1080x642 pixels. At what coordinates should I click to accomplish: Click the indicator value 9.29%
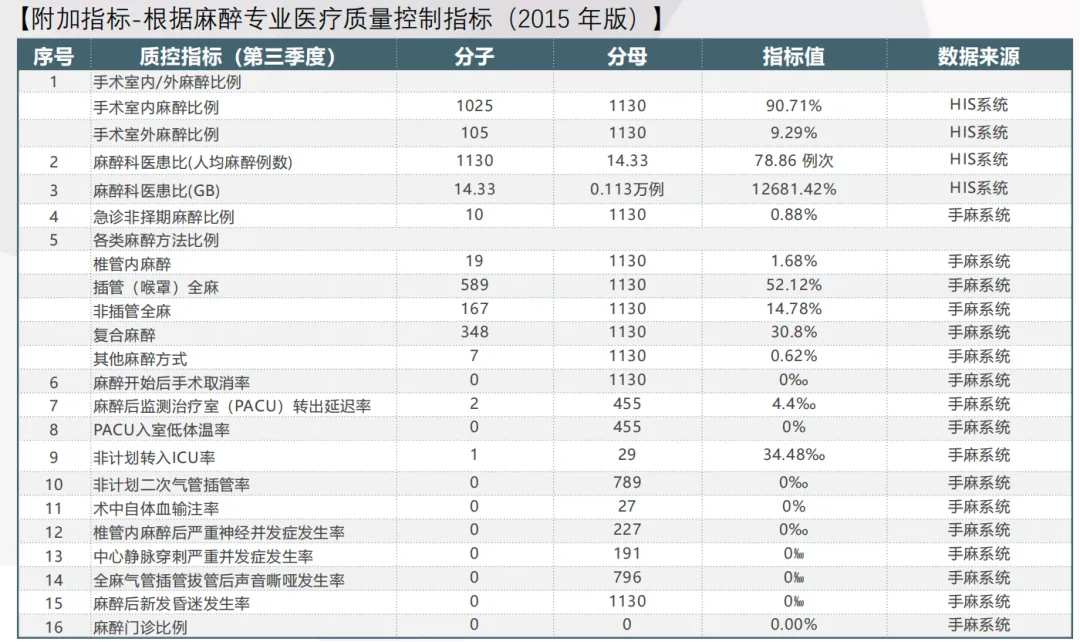793,132
